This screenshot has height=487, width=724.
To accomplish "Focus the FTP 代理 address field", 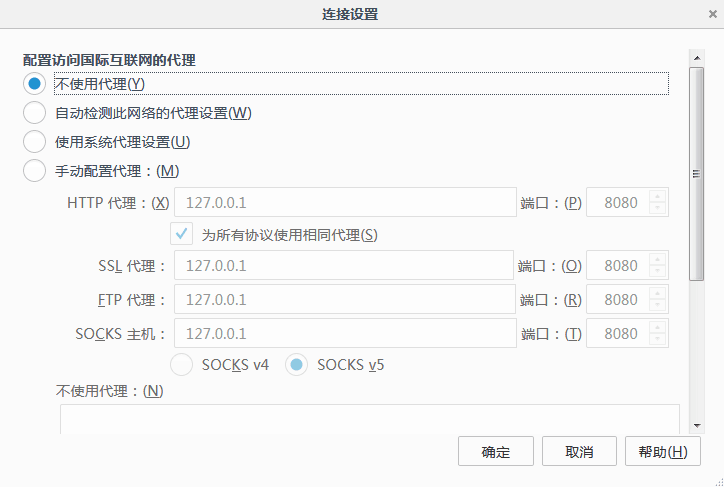I will [345, 300].
